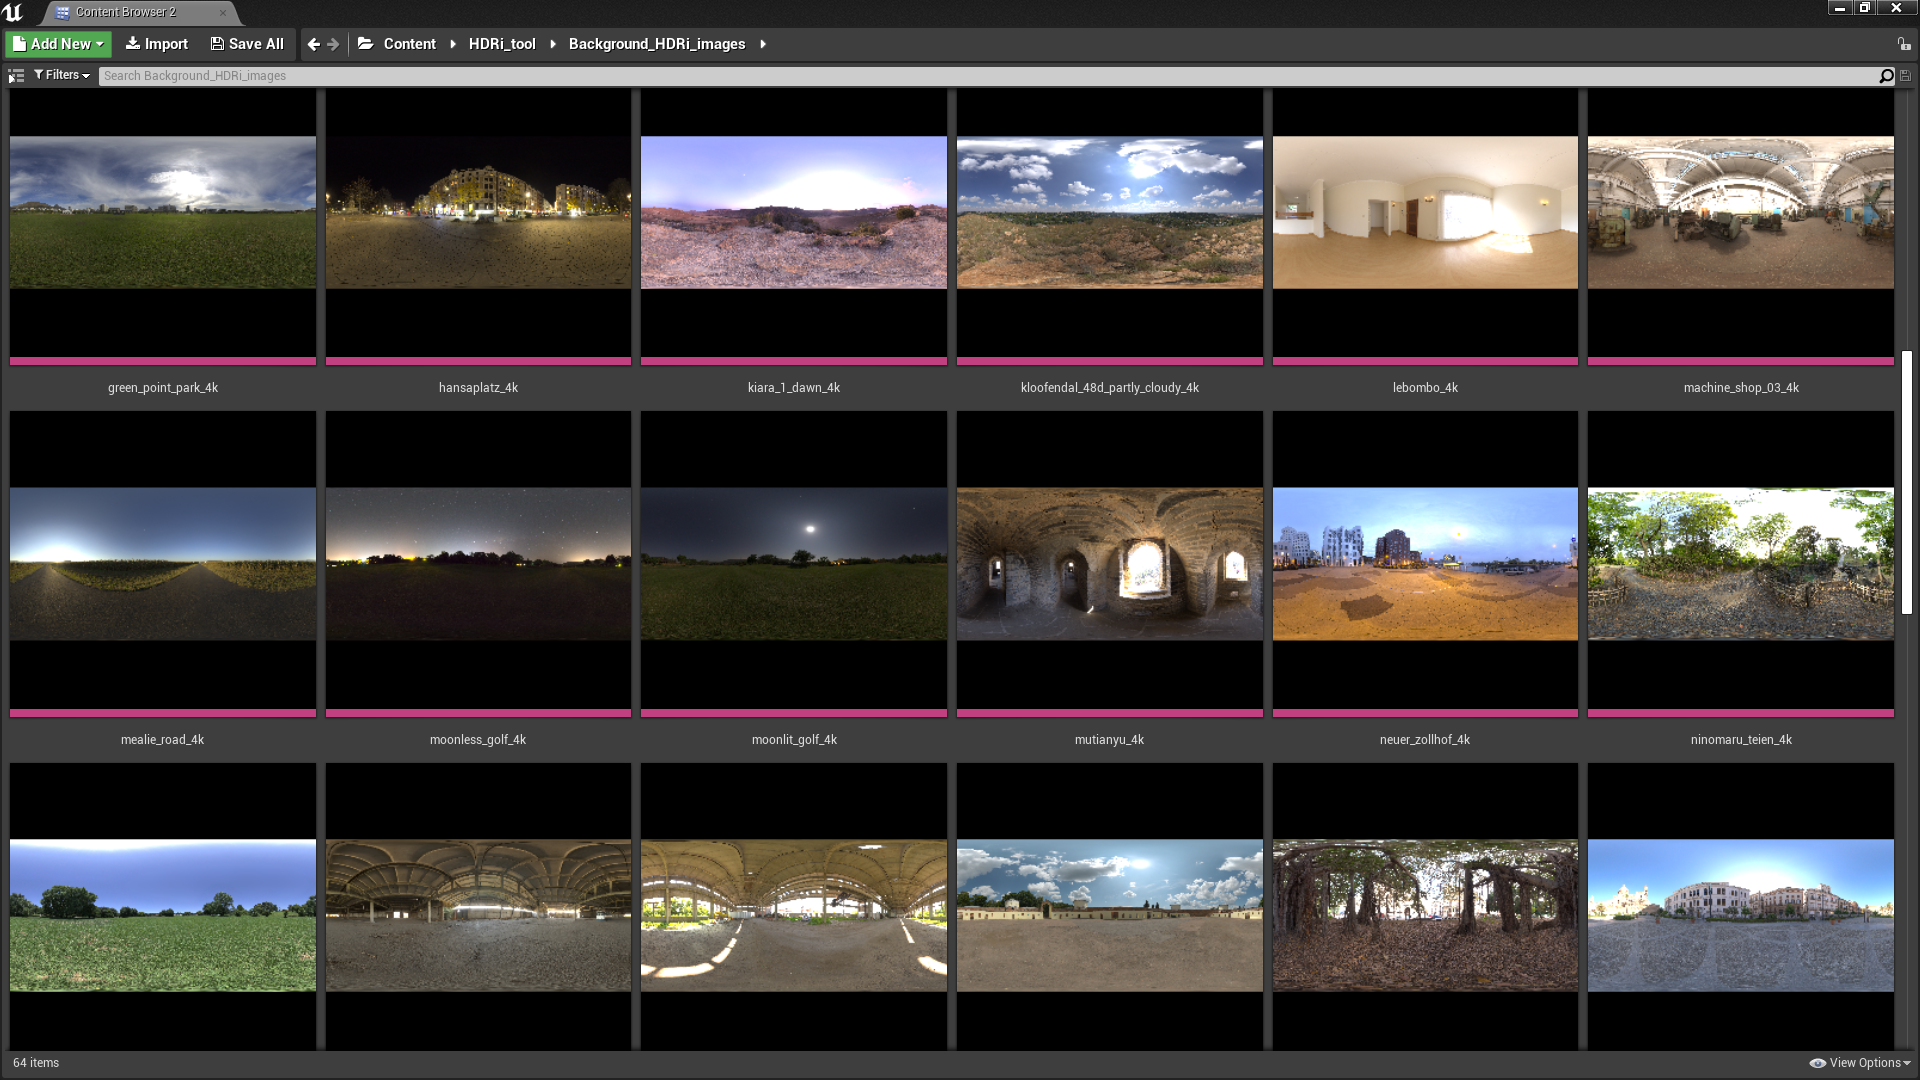Open the Add New dropdown
Screen dimensions: 1920x1080
click(x=59, y=44)
